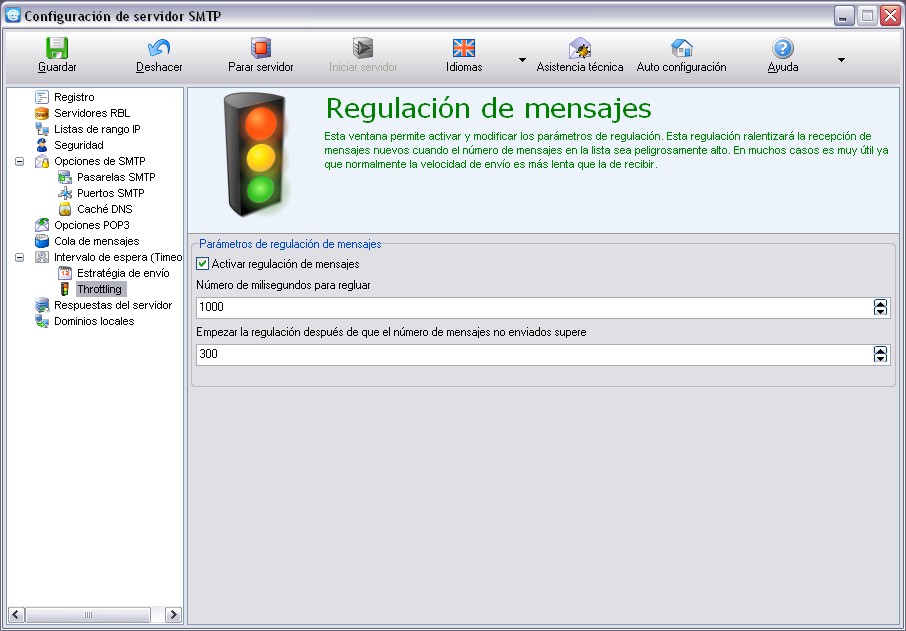Click the Auto configuración button label
906x631 pixels.
click(681, 67)
